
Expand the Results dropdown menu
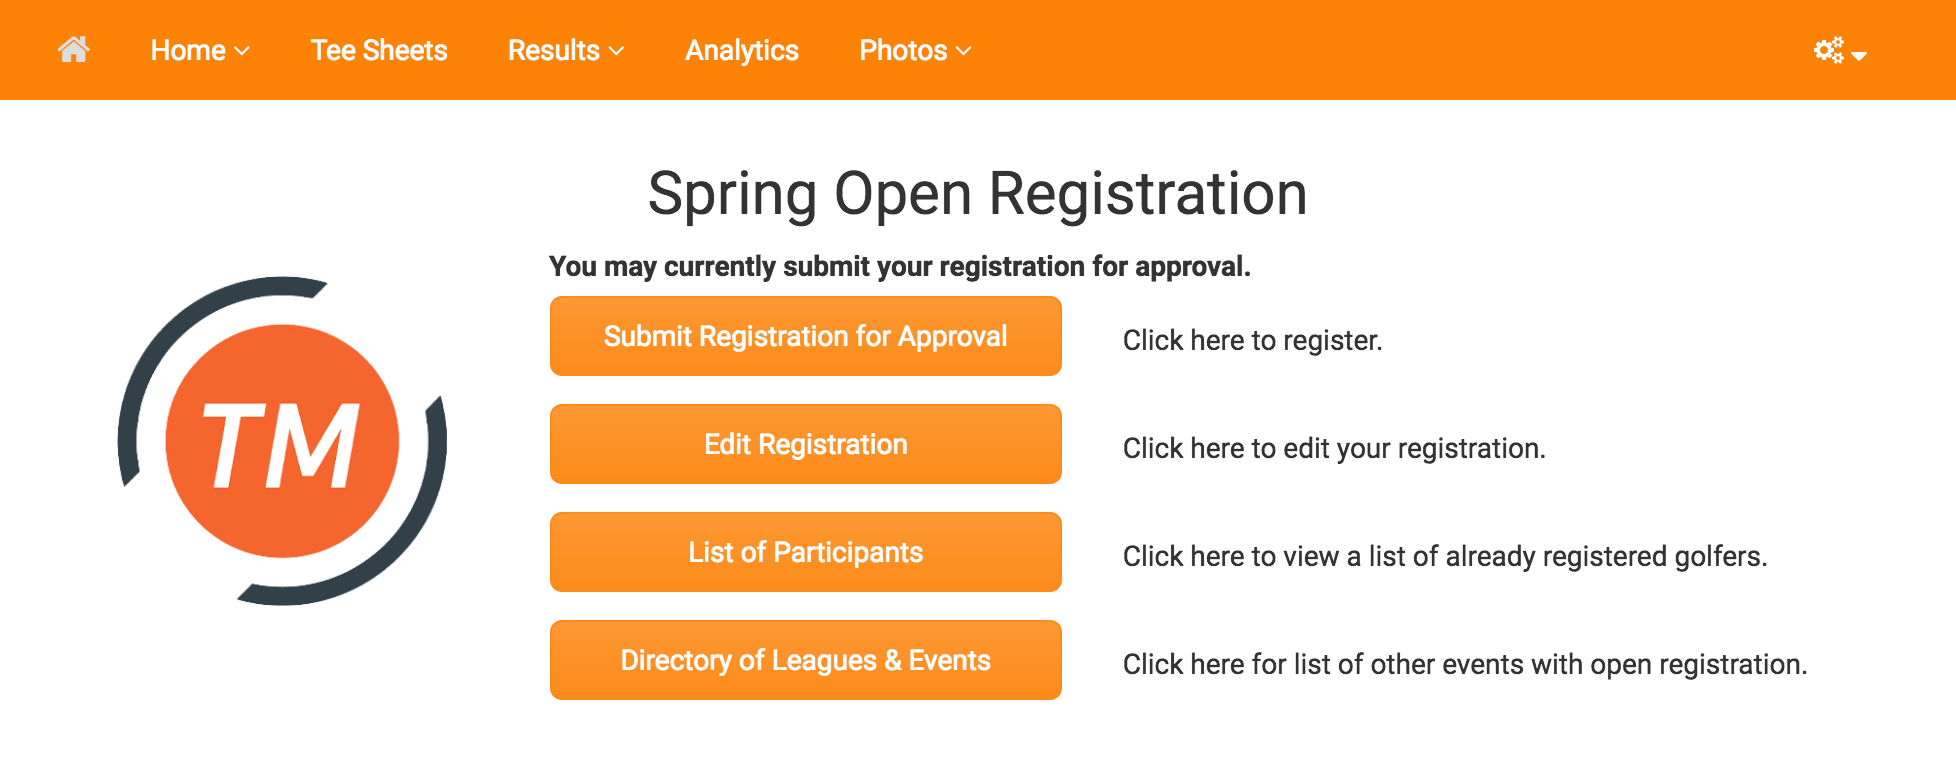pos(566,50)
